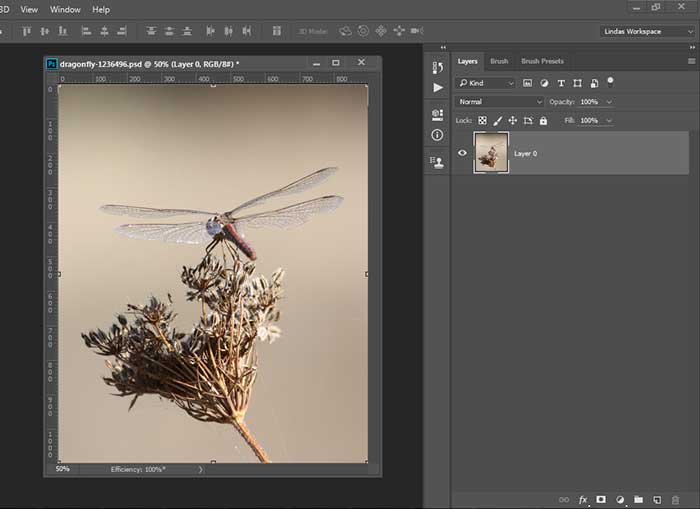Viewport: 700px width, 509px height.
Task: Click 3D zoom video camera icon
Action: pos(417,31)
